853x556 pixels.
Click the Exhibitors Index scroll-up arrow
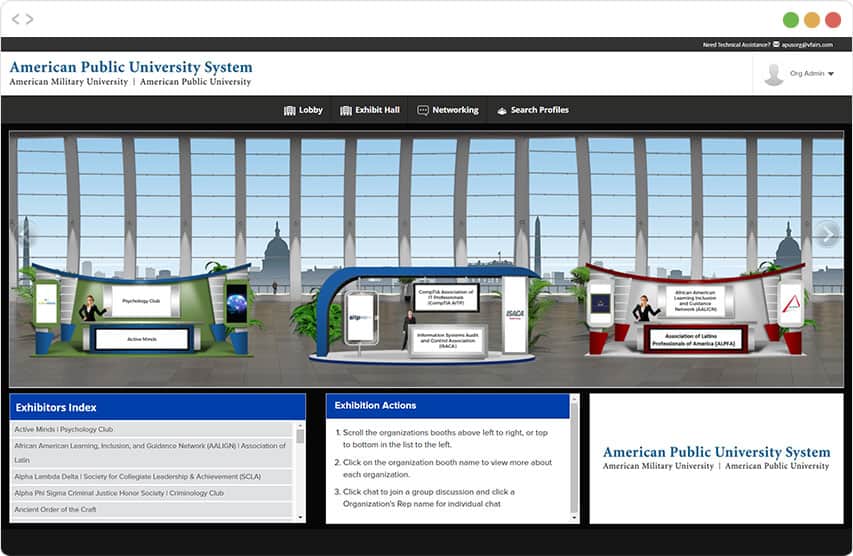(x=300, y=425)
